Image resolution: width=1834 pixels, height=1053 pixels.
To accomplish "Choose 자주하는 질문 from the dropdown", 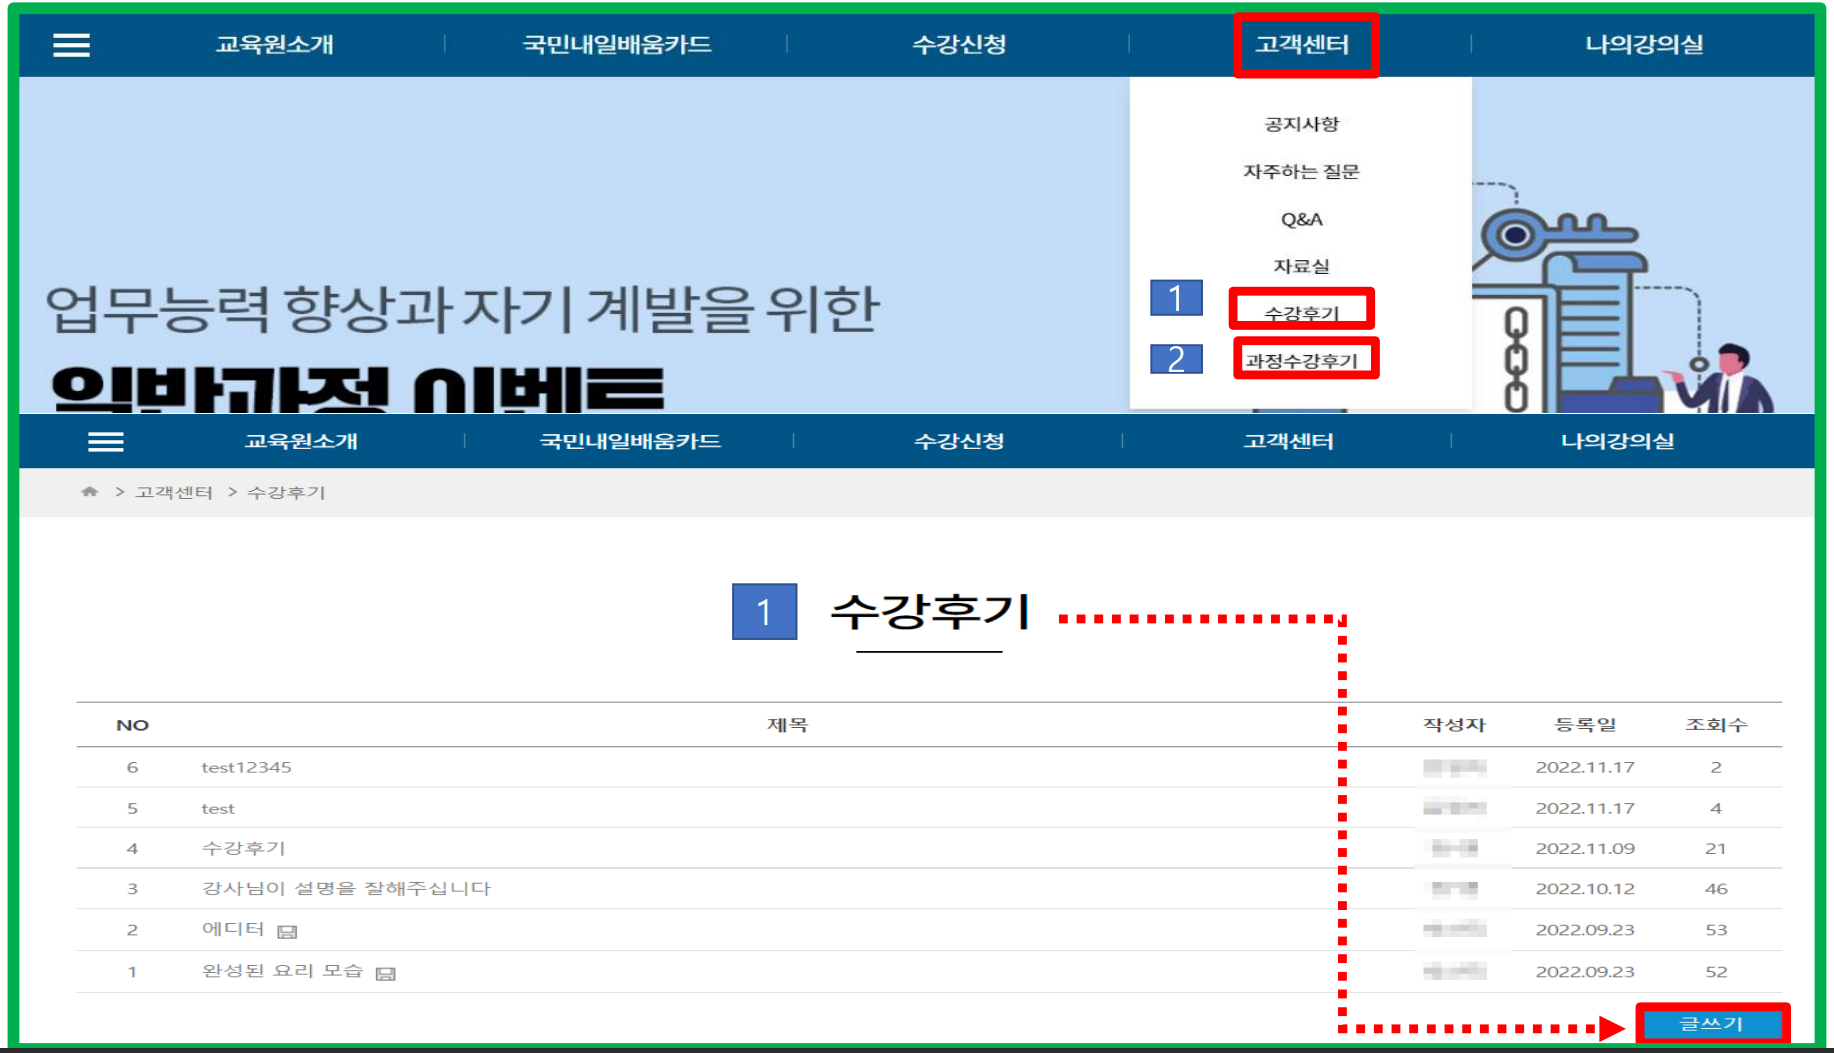I will point(1301,172).
